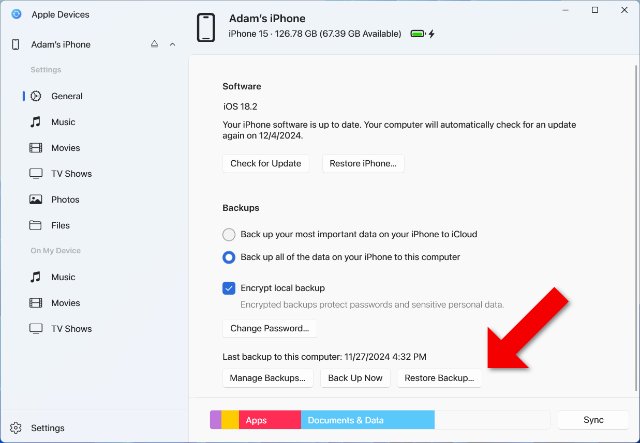Click the pink Apps storage bar segment

click(270, 420)
